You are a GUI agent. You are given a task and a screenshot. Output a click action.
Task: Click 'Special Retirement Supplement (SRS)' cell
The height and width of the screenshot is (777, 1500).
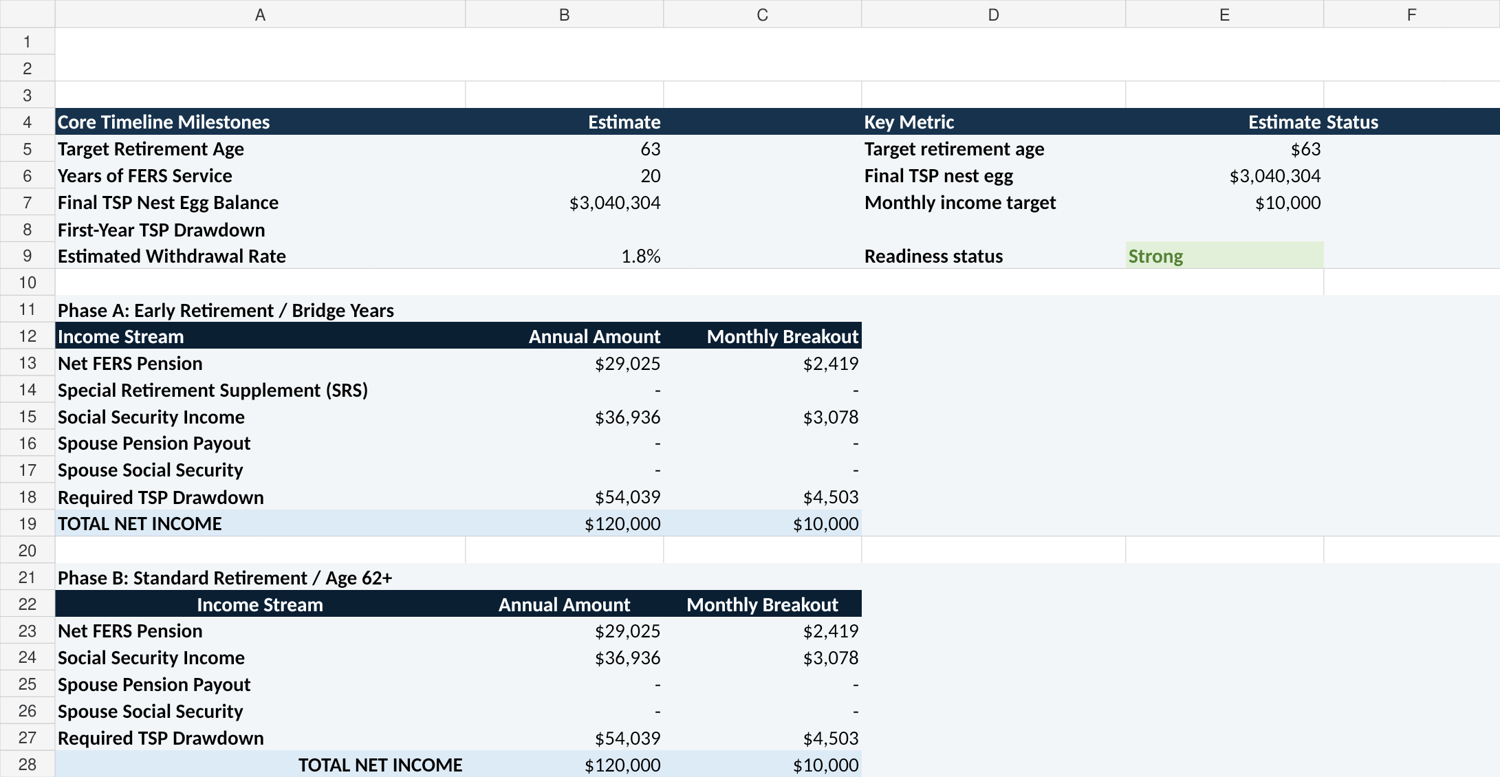point(260,390)
